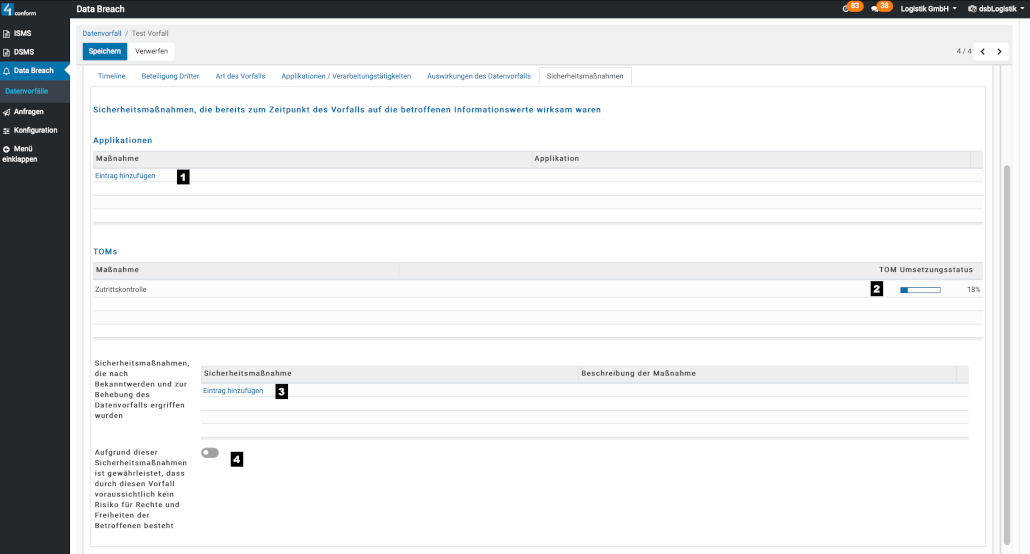The image size is (1030, 554).
Task: Click the 4conform logo icon
Action: pyautogui.click(x=8, y=9)
